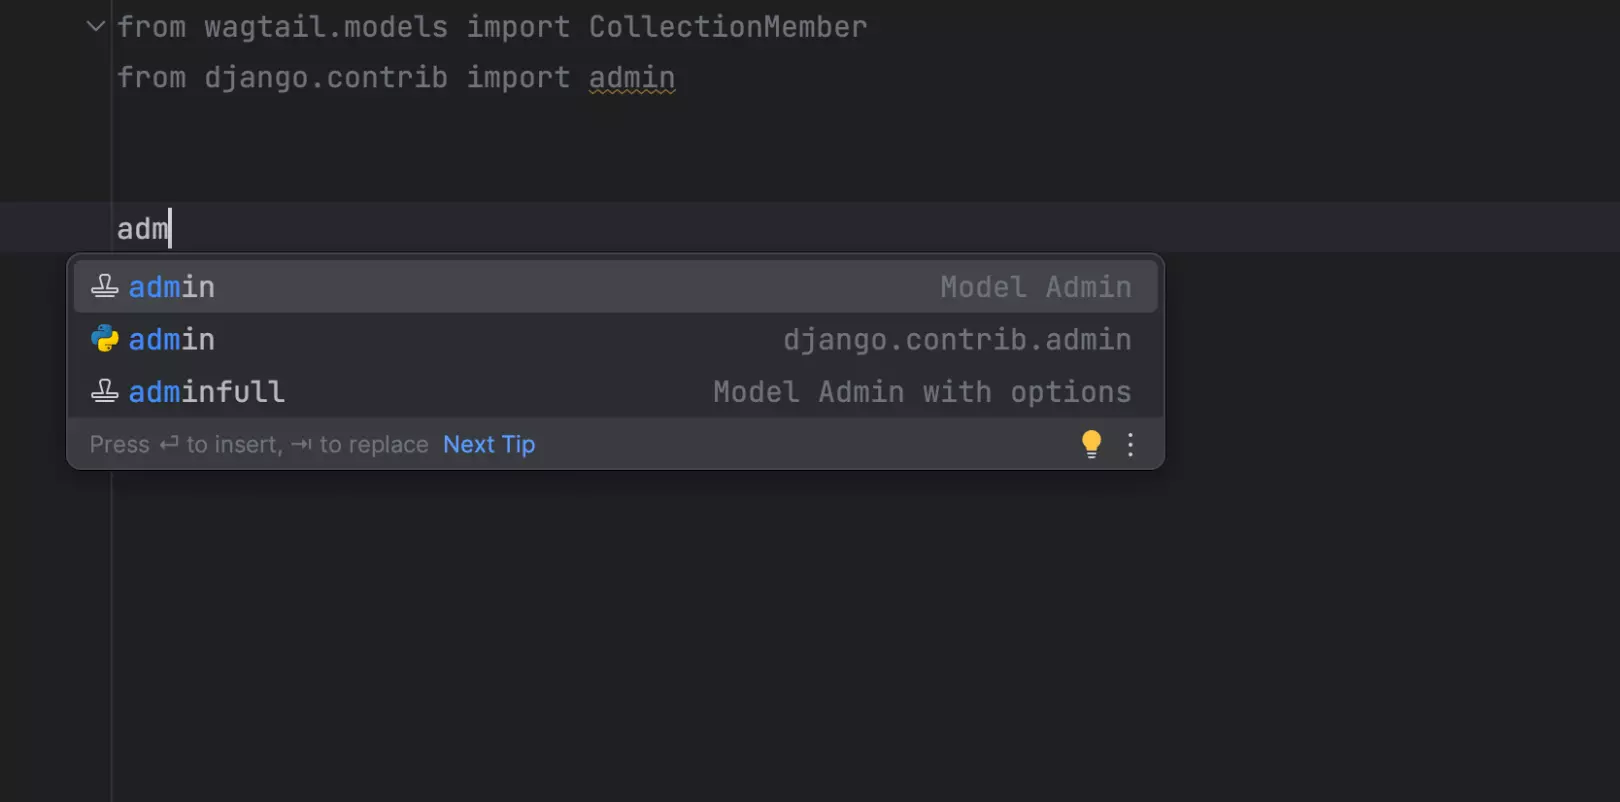This screenshot has width=1620, height=802.
Task: Click the django.contrib.admin suggestion description
Action: point(956,339)
